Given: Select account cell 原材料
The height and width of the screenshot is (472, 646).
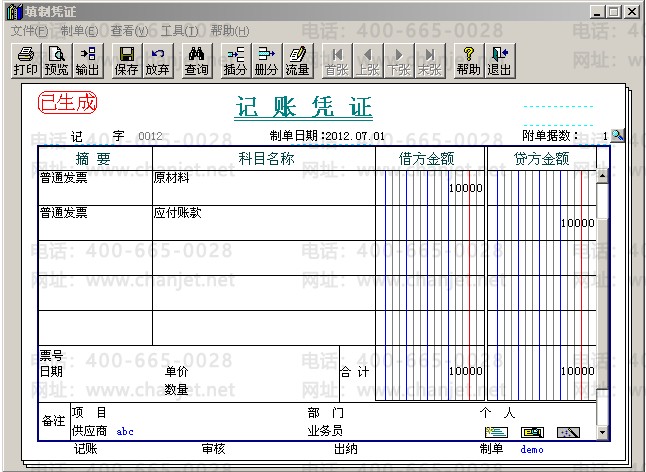Looking at the screenshot, I should pos(171,178).
